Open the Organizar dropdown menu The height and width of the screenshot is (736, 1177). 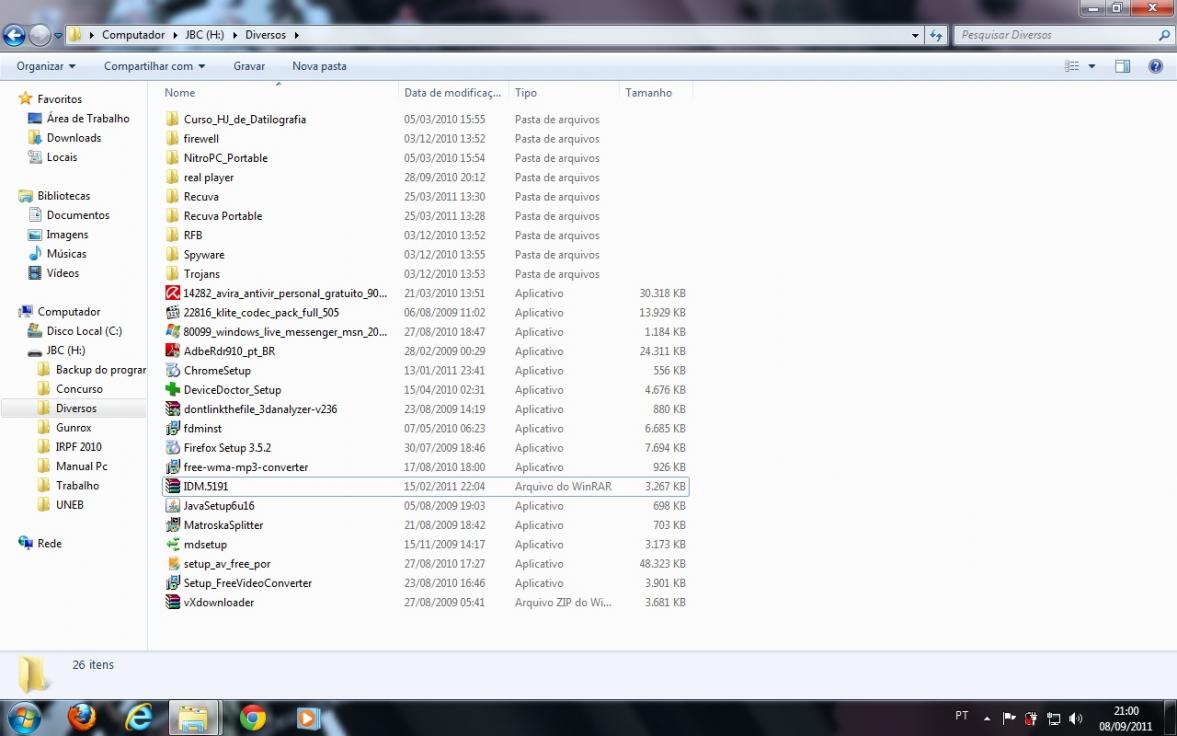pyautogui.click(x=46, y=66)
